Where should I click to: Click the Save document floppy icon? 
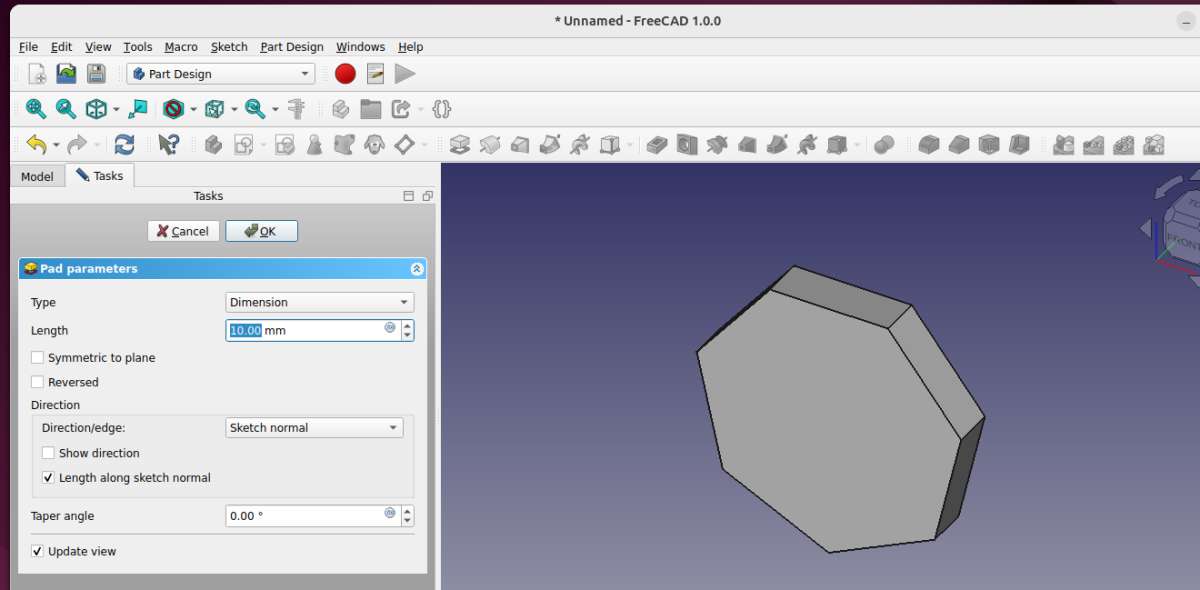(x=96, y=73)
